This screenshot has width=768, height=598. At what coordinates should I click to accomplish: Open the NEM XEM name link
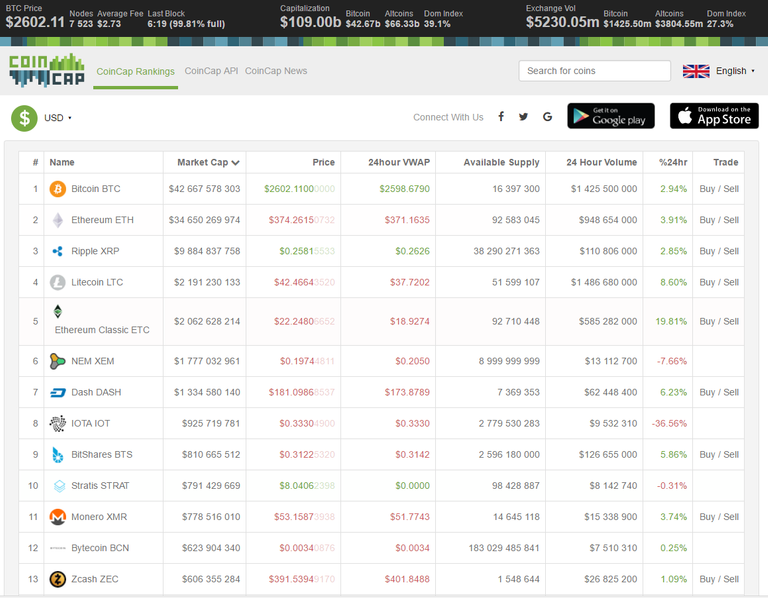click(93, 361)
